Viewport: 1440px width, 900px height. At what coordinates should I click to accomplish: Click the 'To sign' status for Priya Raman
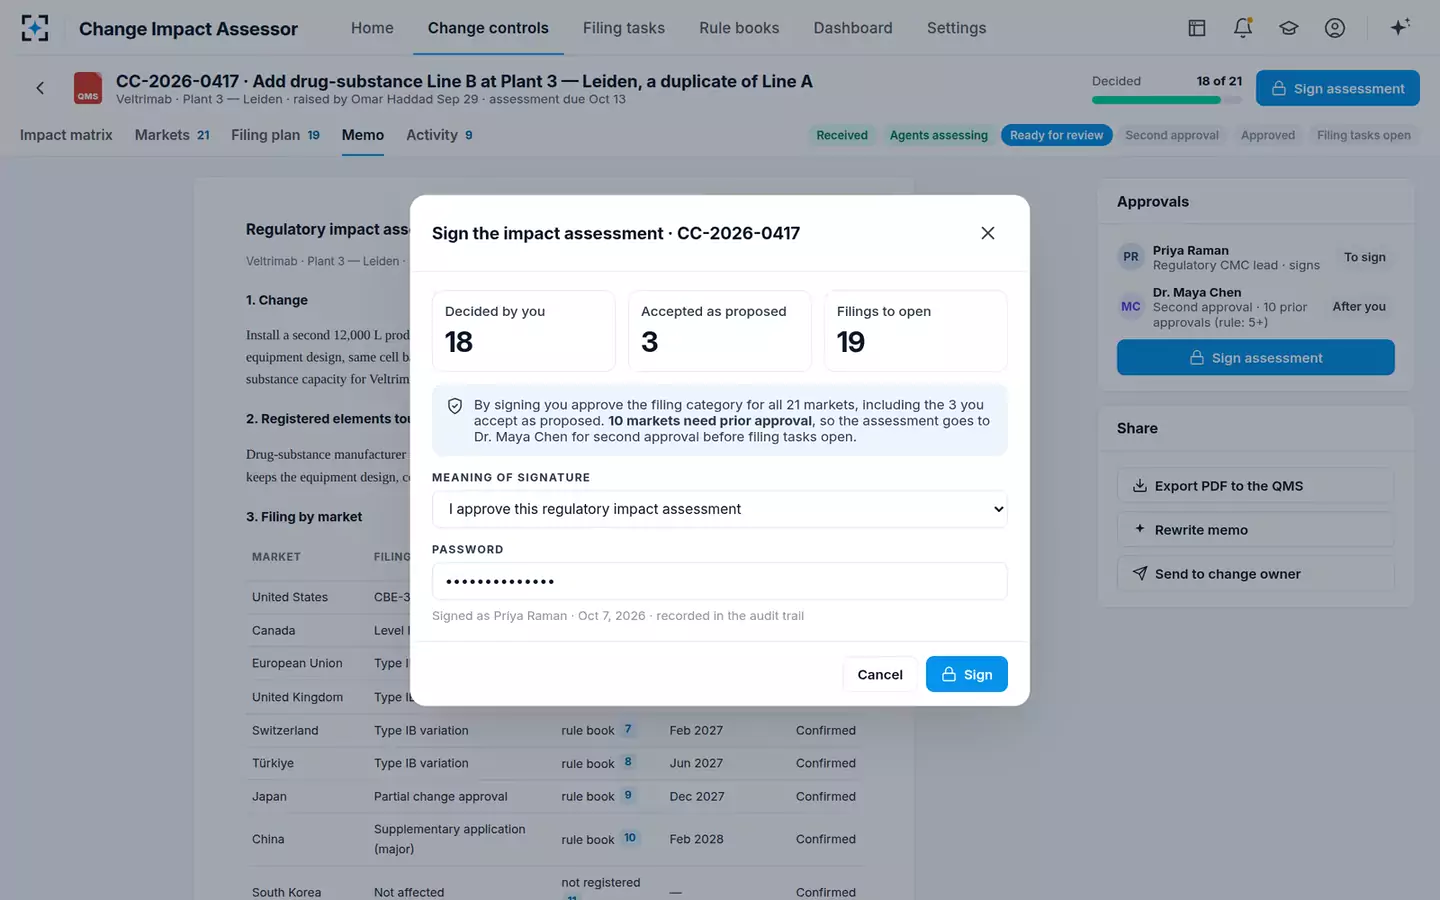[1365, 257]
